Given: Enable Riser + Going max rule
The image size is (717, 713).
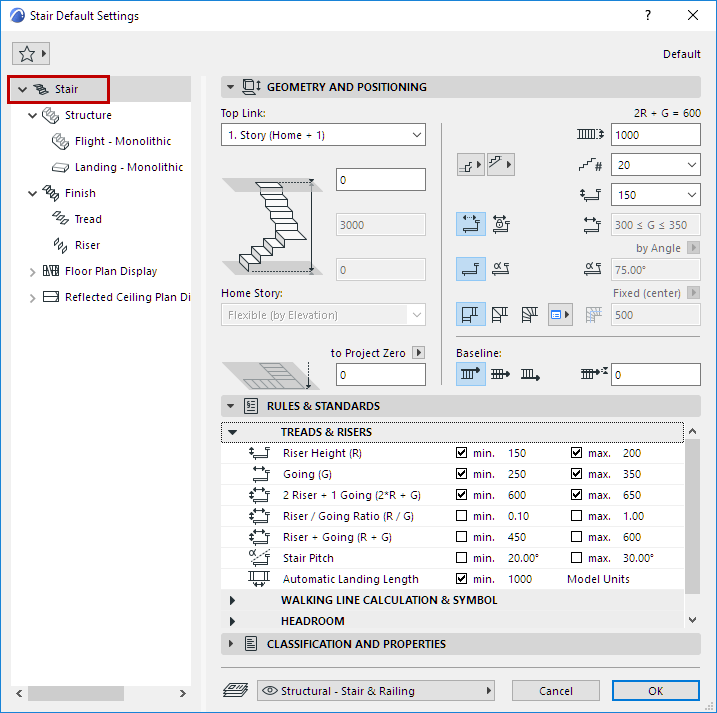Looking at the screenshot, I should click(576, 537).
